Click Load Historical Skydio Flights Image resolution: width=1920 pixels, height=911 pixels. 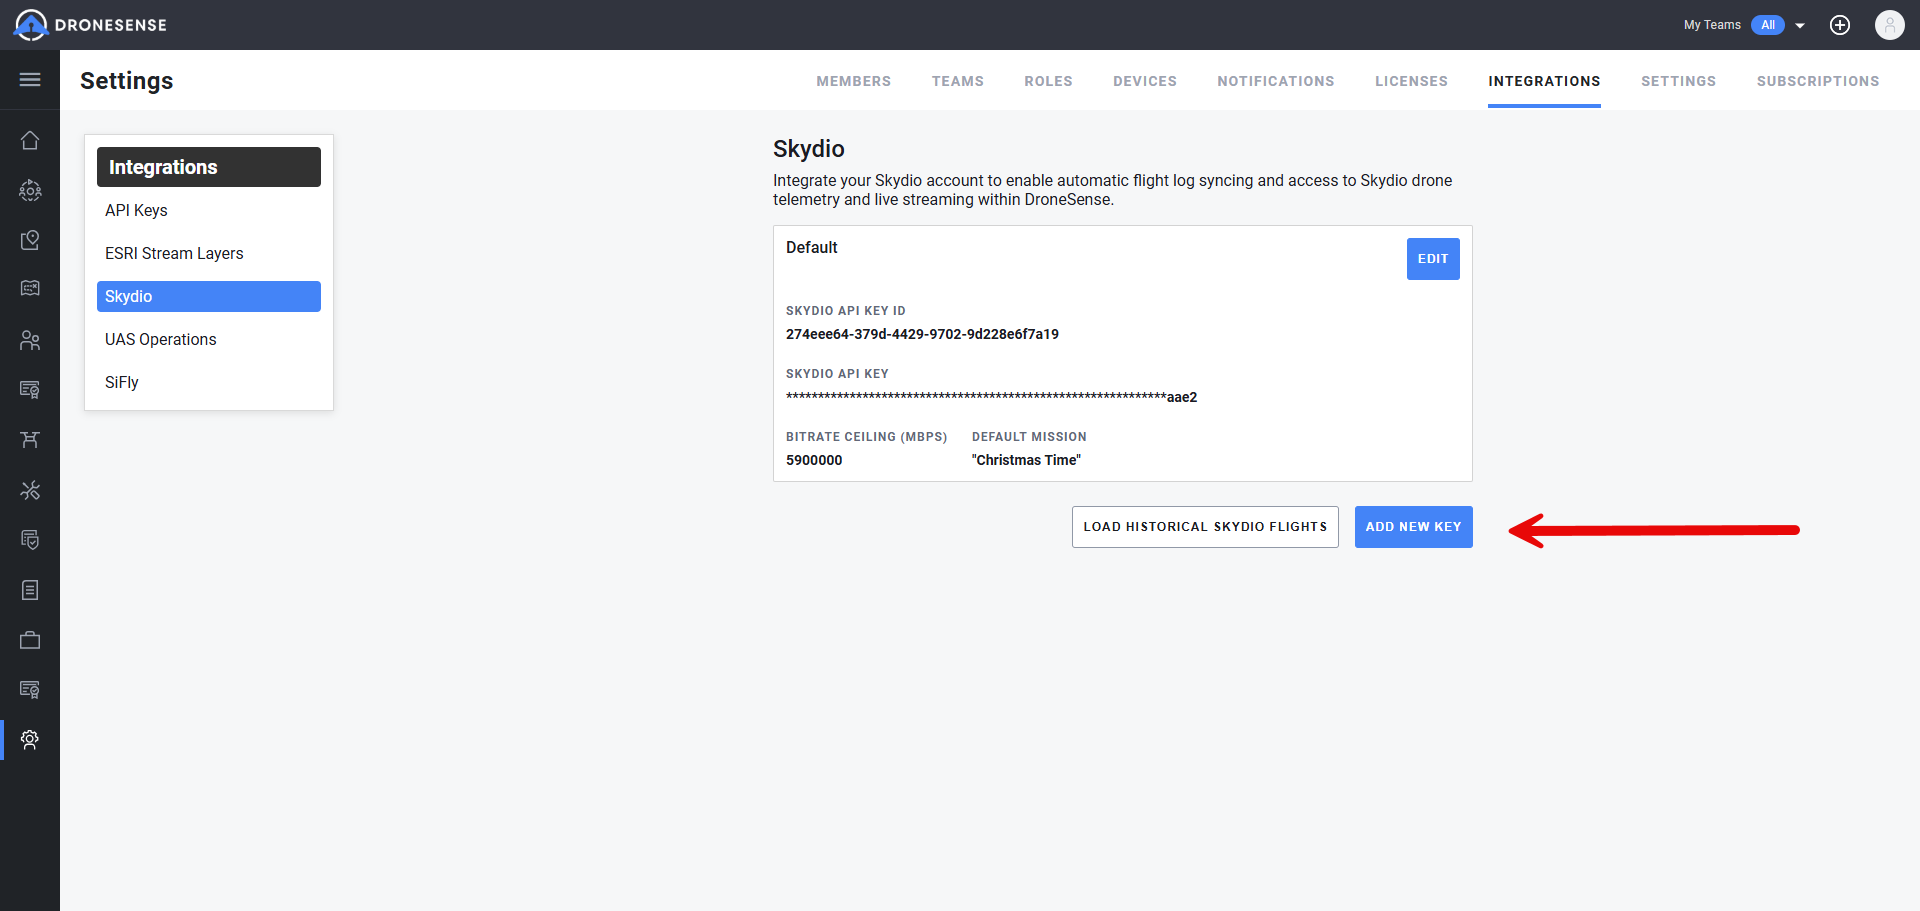click(1205, 527)
